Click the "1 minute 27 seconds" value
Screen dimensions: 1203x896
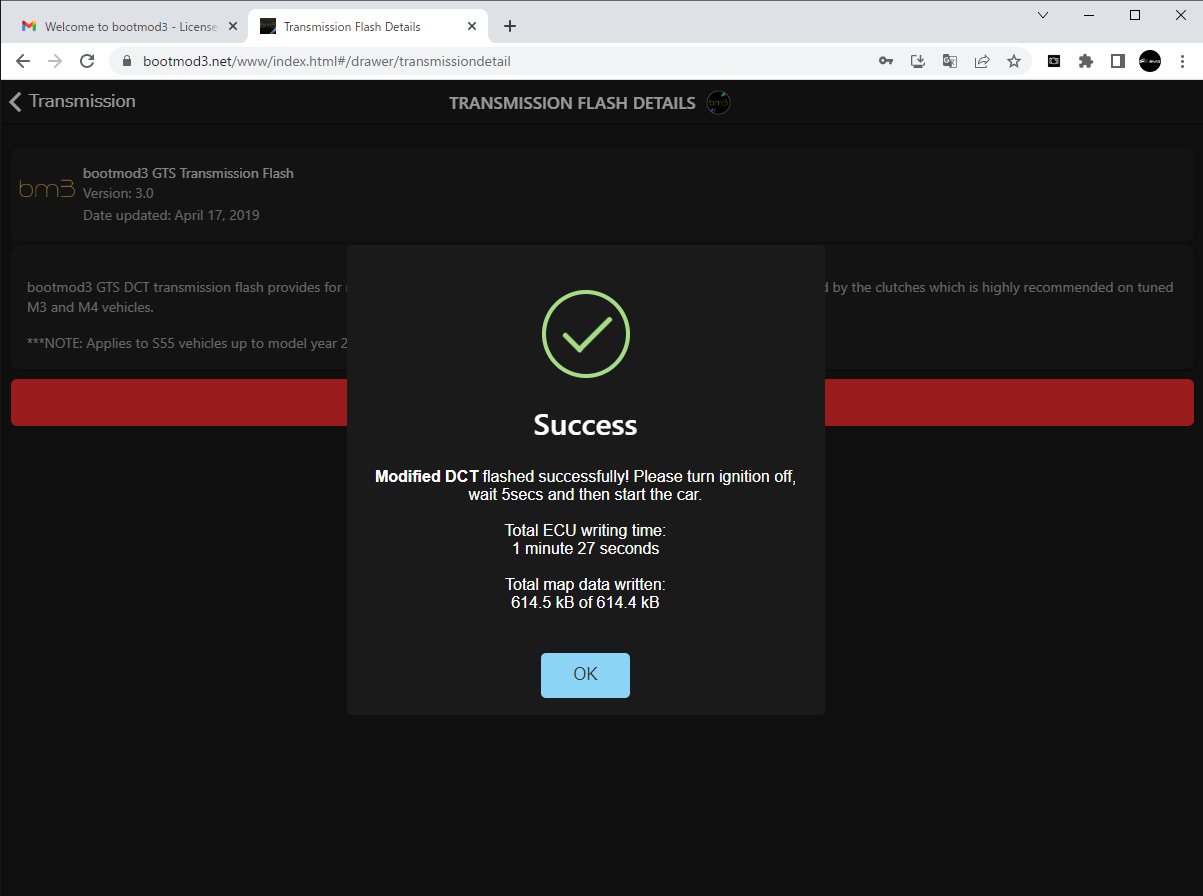[585, 548]
